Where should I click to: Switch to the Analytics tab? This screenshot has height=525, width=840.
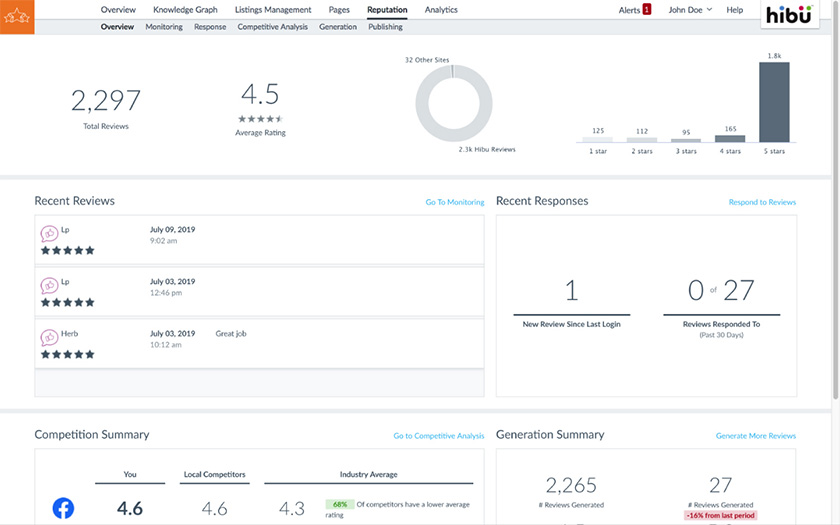441,10
